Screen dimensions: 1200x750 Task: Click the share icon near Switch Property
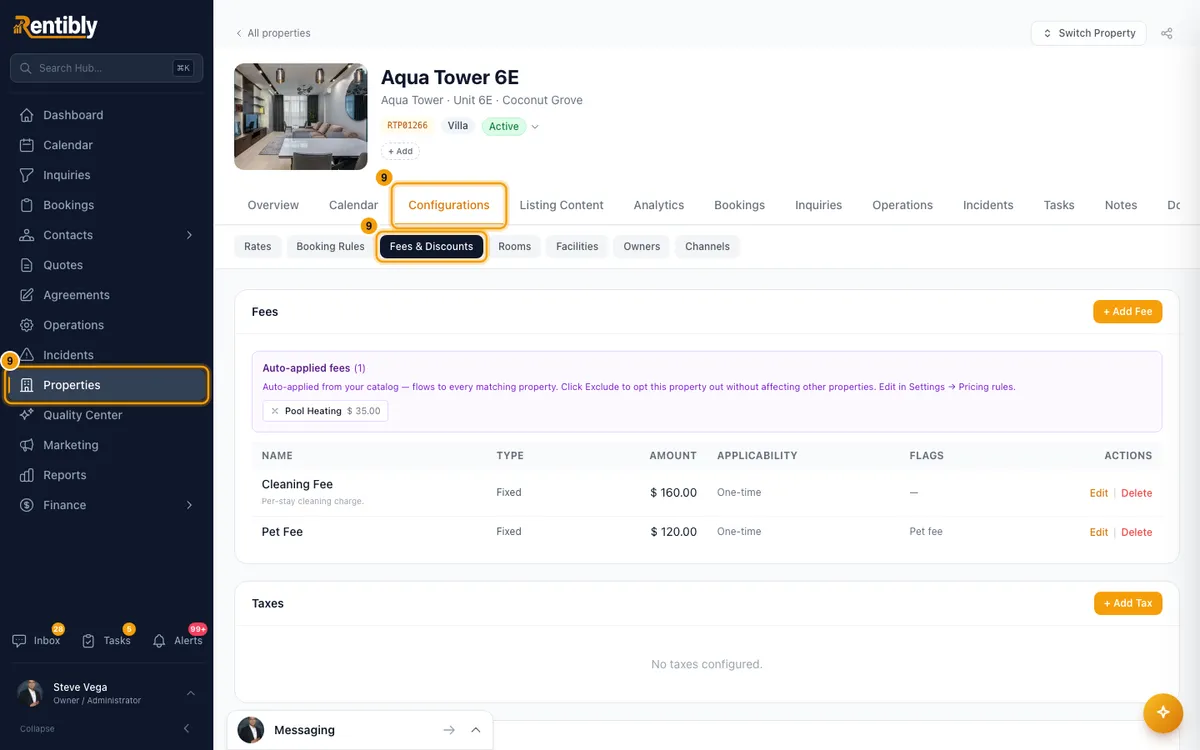point(1166,33)
